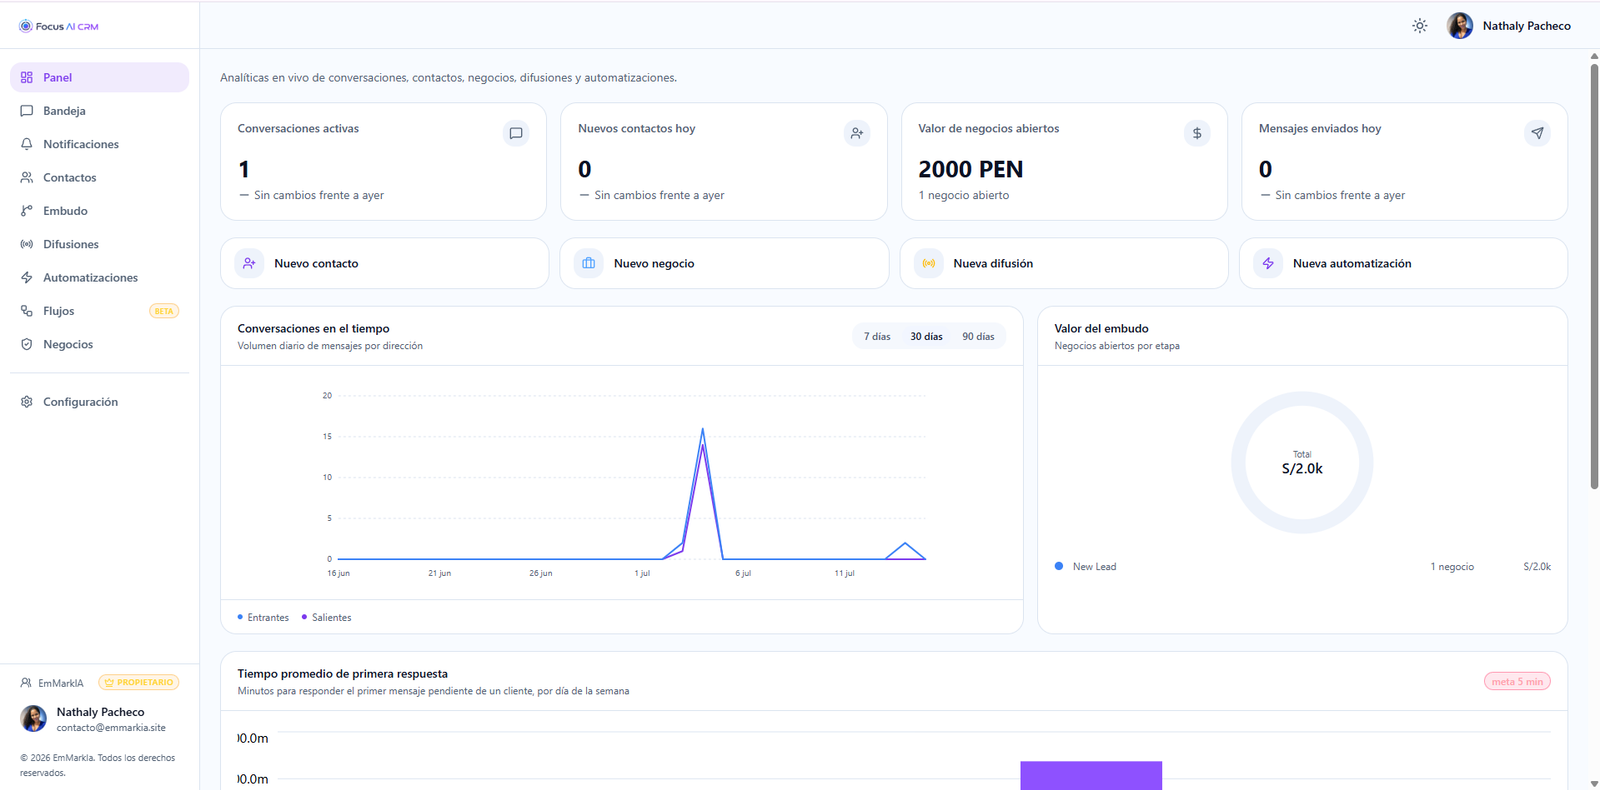The width and height of the screenshot is (1600, 790).
Task: Click the New Lead legend row
Action: coord(1303,567)
